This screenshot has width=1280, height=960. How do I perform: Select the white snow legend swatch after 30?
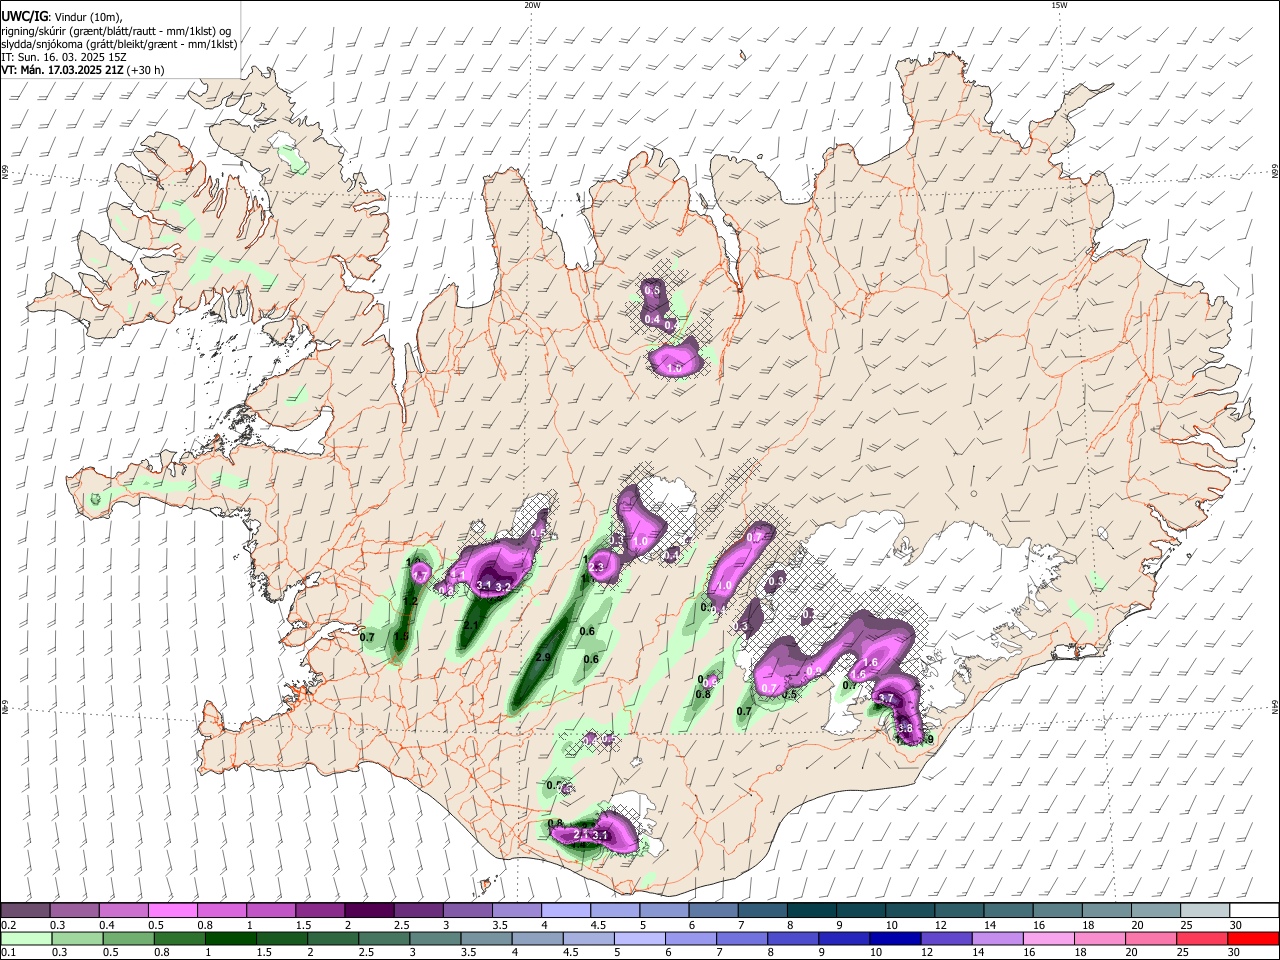click(1255, 911)
